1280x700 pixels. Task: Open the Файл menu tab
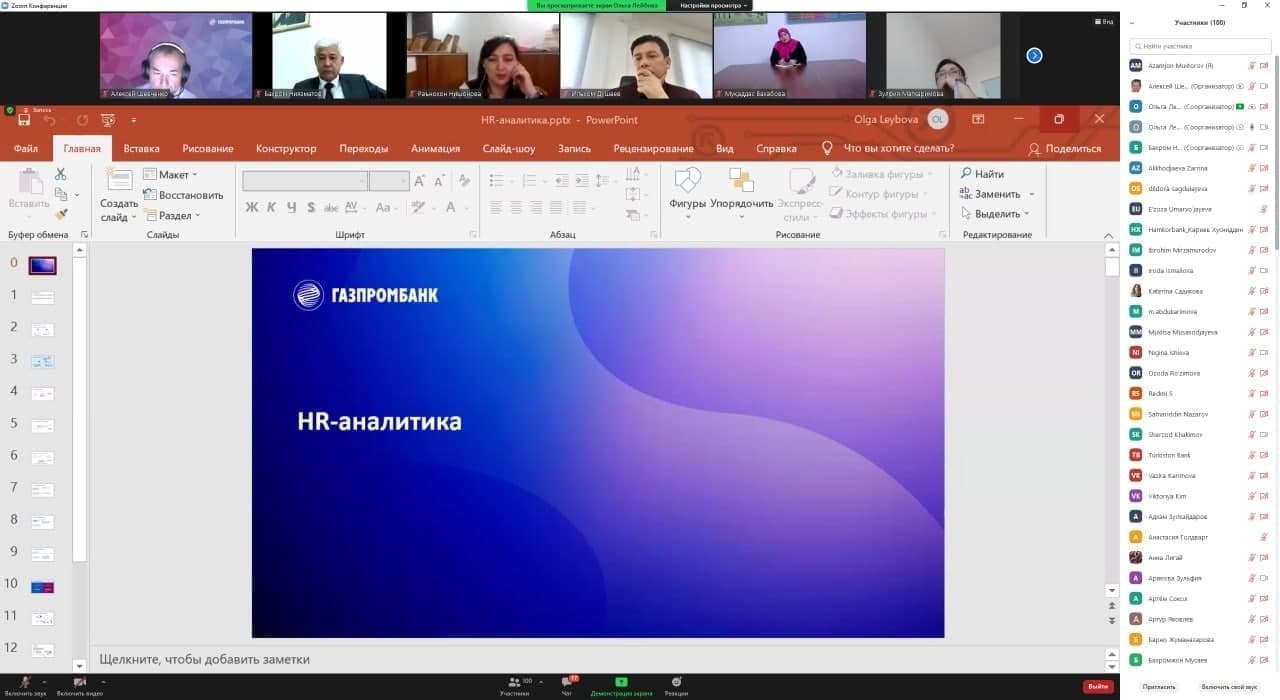click(x=26, y=149)
